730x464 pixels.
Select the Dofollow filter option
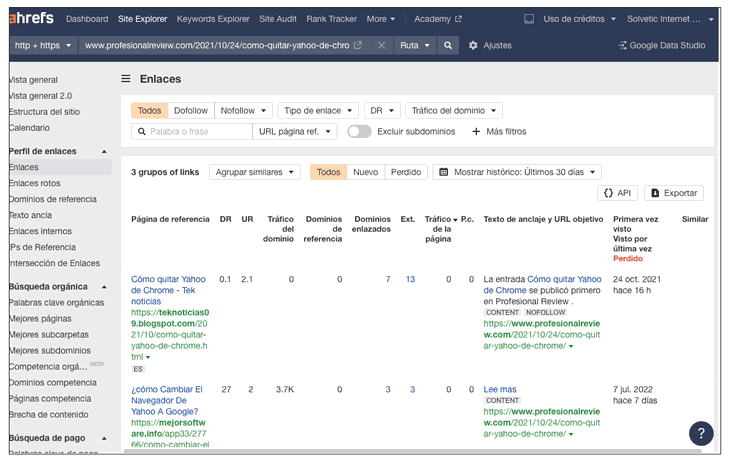click(190, 111)
